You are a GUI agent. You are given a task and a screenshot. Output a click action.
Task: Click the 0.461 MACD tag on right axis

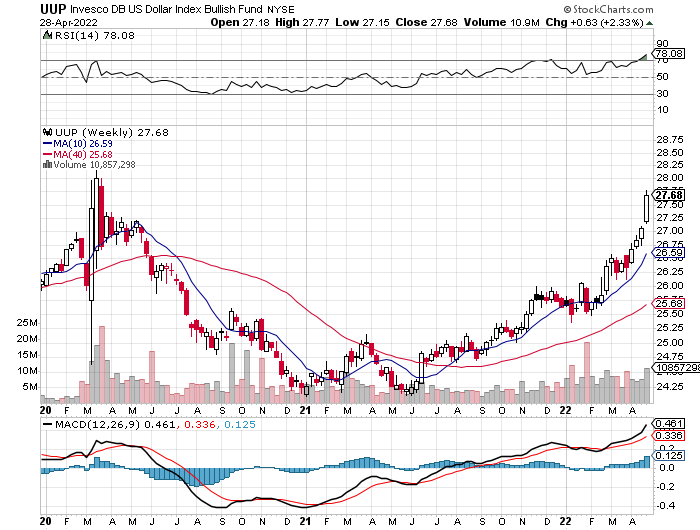(x=669, y=423)
